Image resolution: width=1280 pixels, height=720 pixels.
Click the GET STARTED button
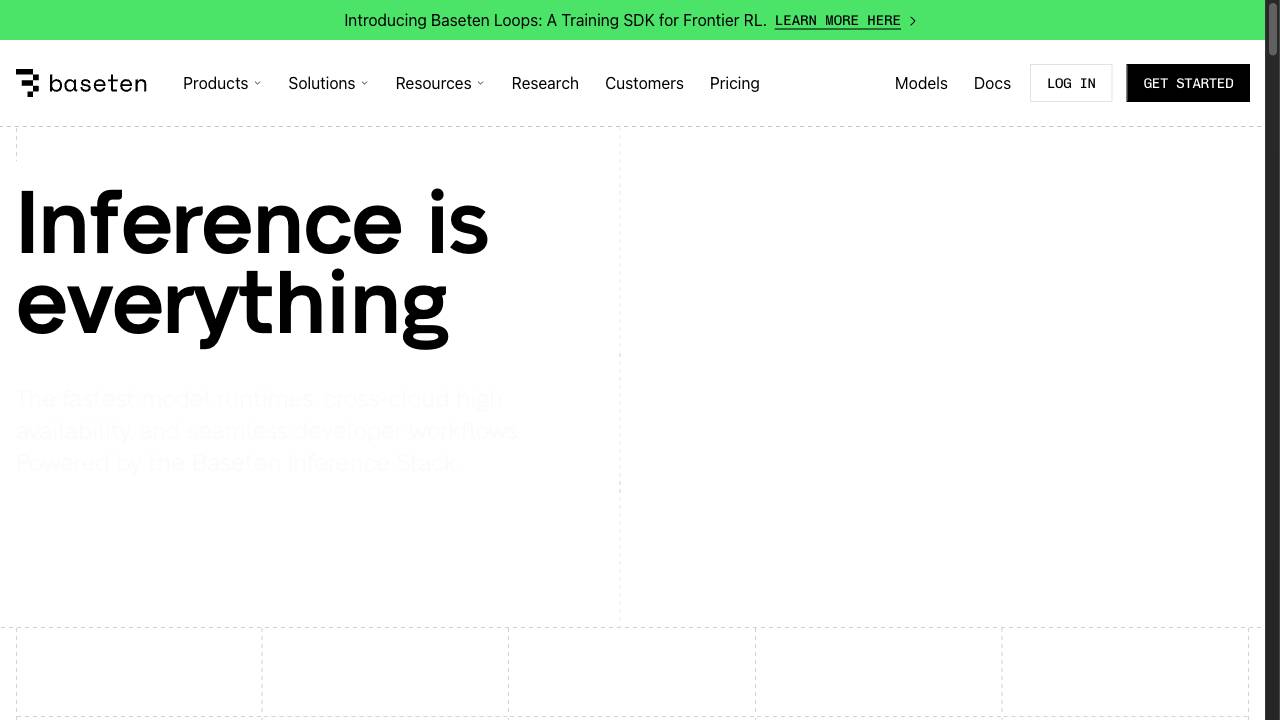click(1188, 83)
